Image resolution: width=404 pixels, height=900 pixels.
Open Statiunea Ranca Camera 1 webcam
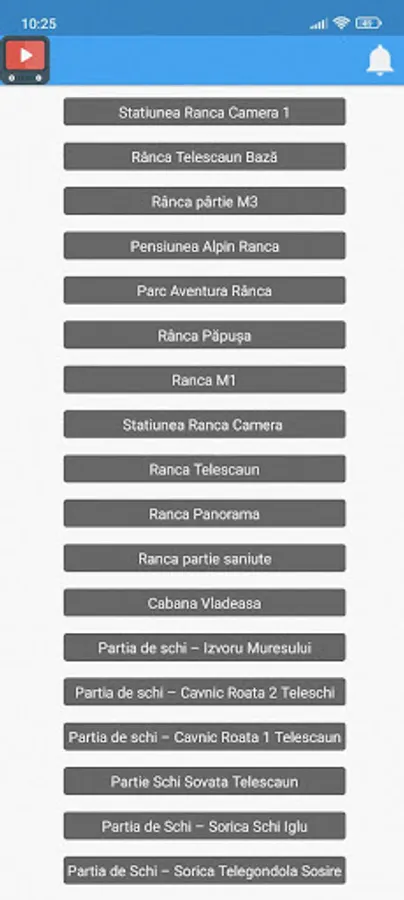[x=204, y=112]
